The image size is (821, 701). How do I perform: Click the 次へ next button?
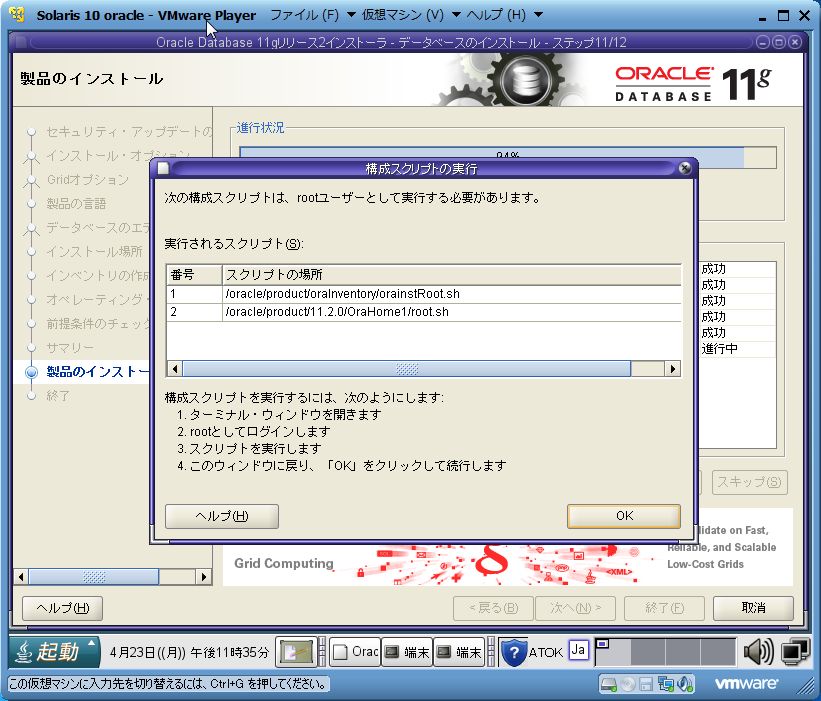point(575,608)
